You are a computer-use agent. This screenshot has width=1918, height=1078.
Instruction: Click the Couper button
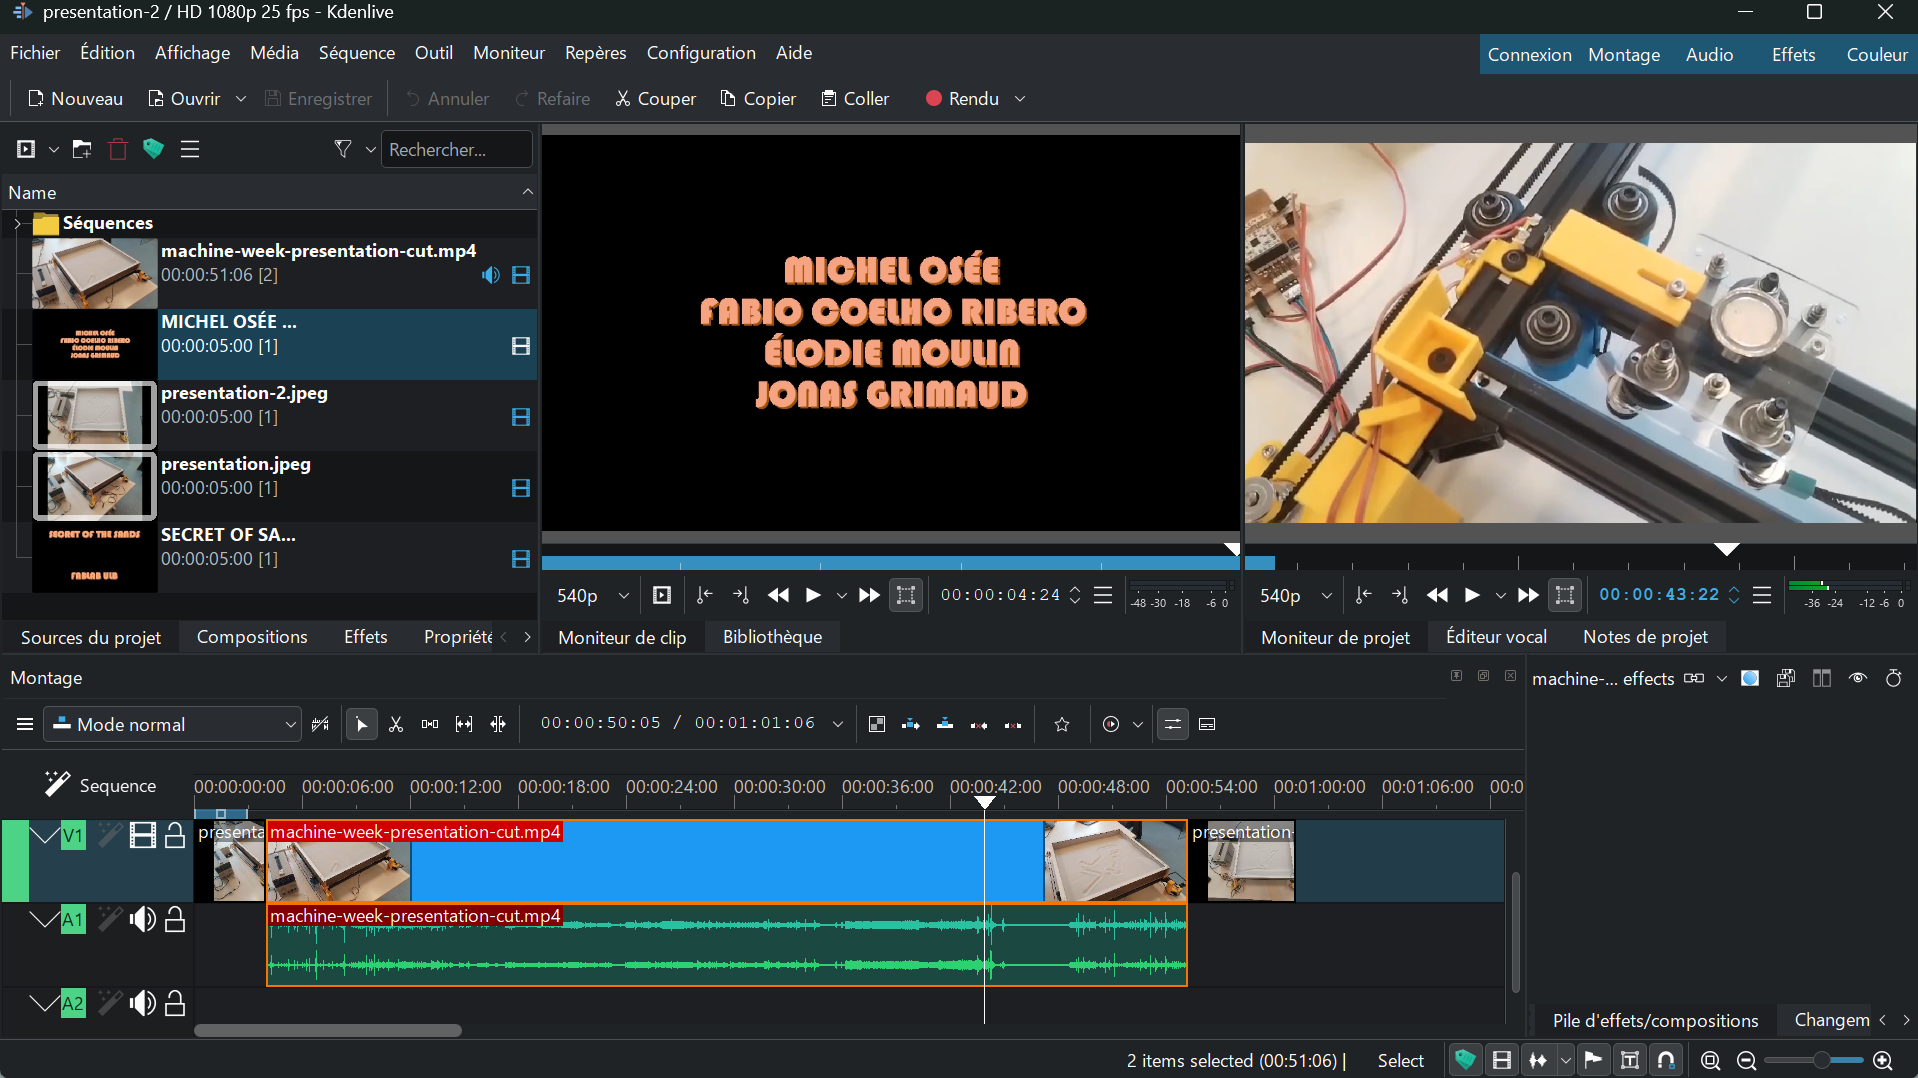[655, 99]
